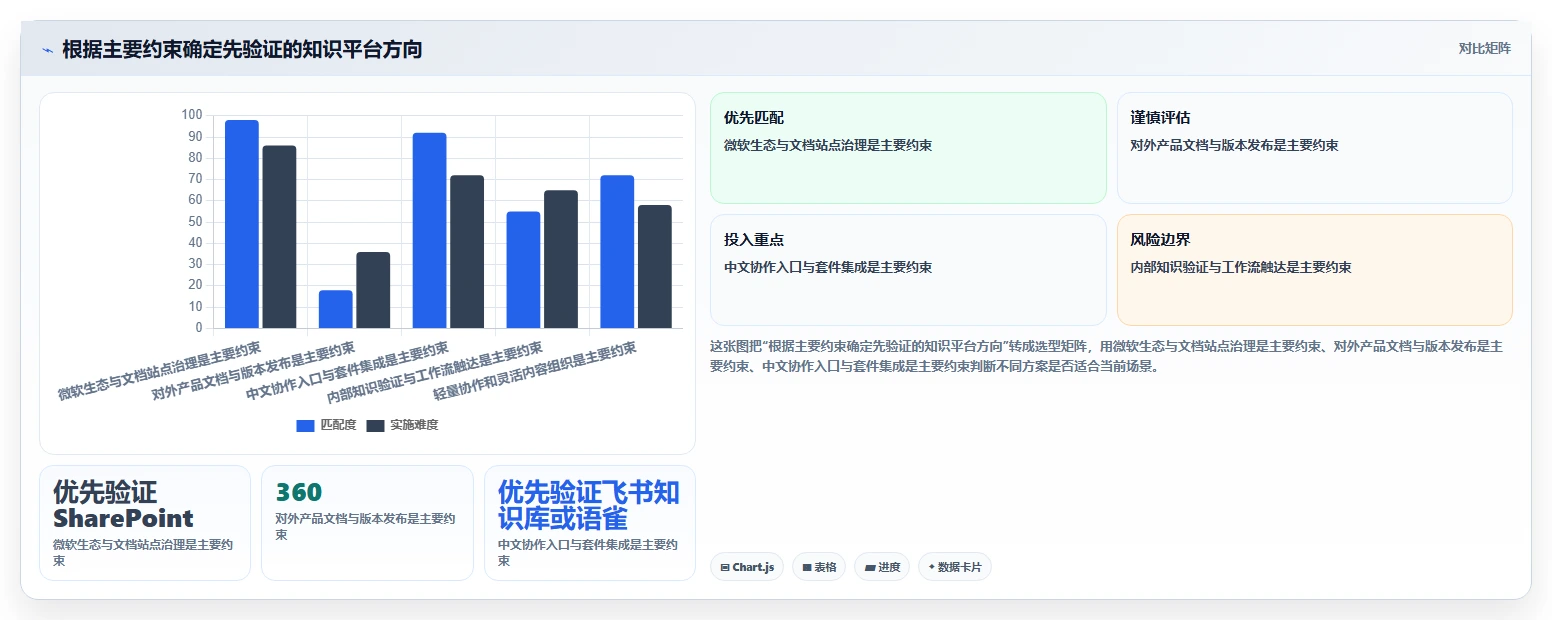Click the 风险边界 card description text
Image resolution: width=1552 pixels, height=620 pixels.
point(1241,268)
